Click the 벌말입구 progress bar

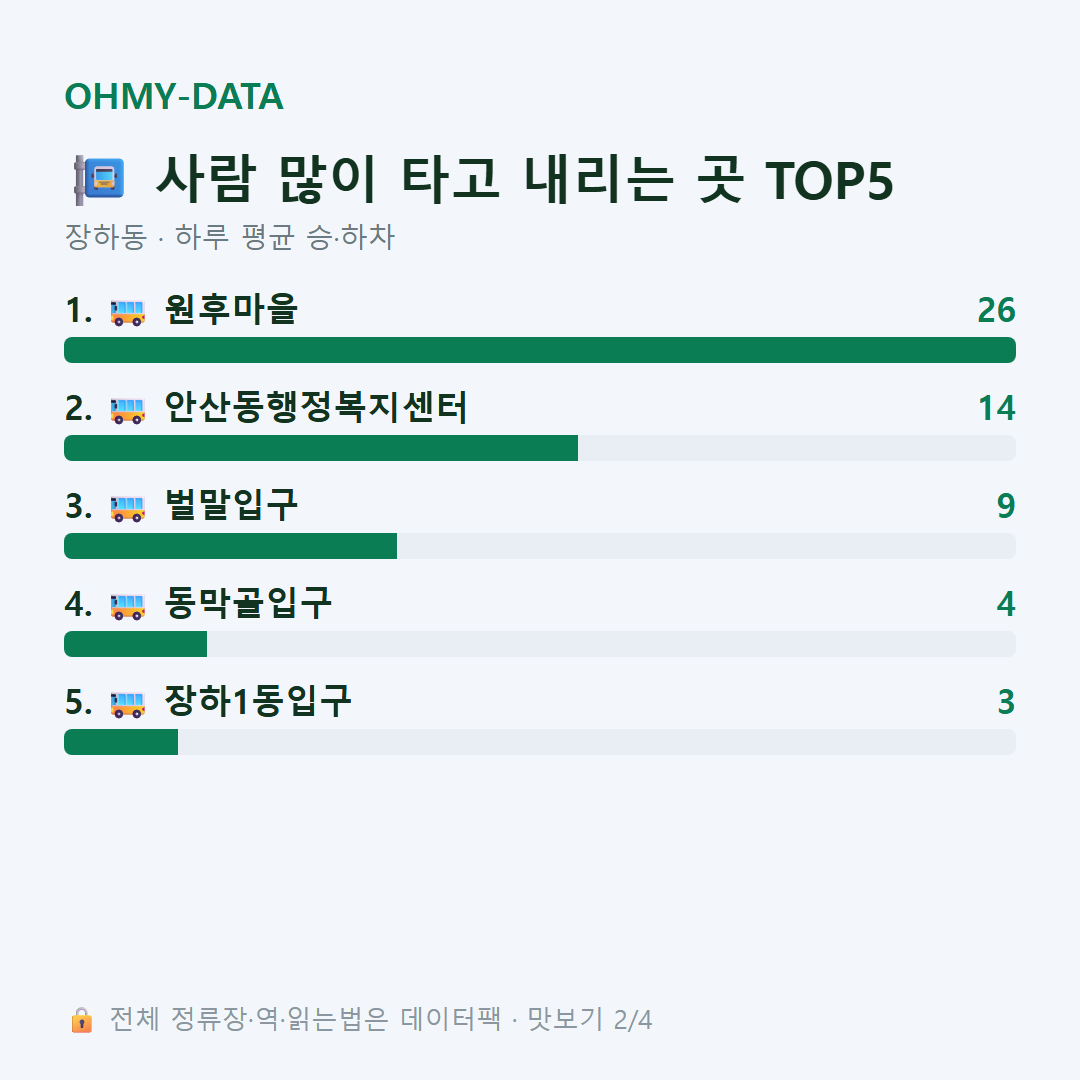click(x=540, y=546)
